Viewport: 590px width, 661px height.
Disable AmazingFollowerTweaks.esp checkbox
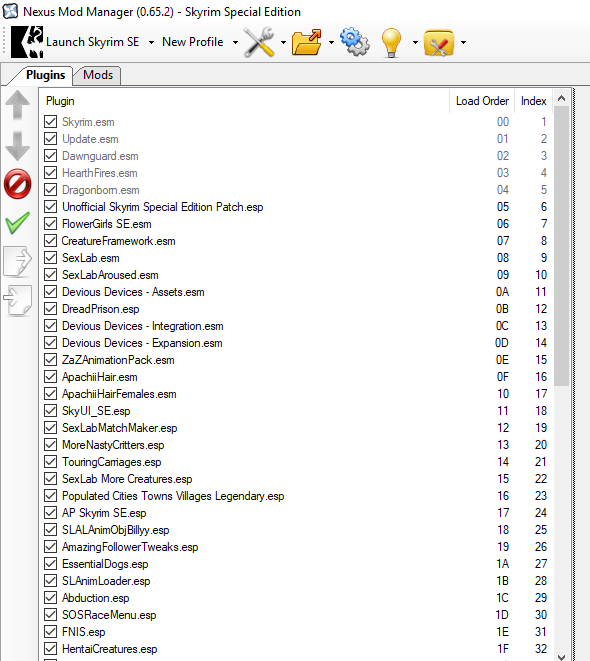click(51, 547)
